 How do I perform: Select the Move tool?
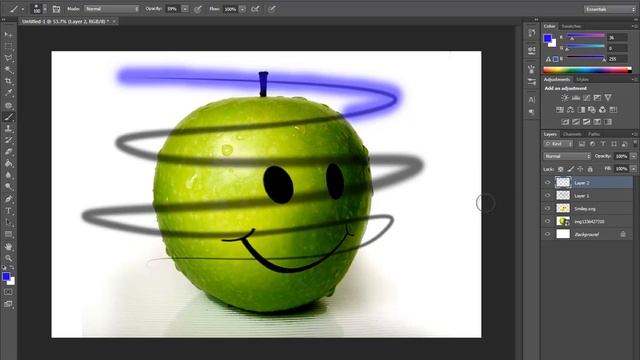pos(8,35)
